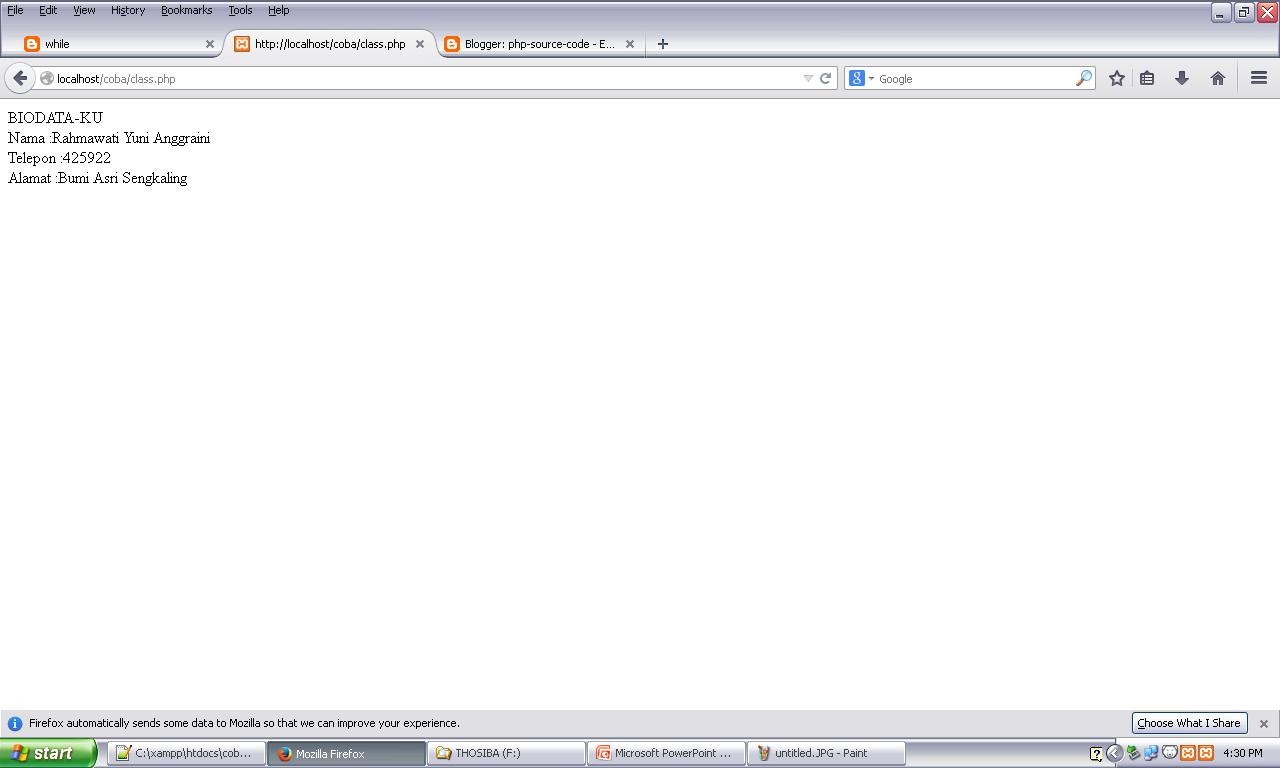
Task: Click the help question mark tray icon
Action: tap(1096, 753)
